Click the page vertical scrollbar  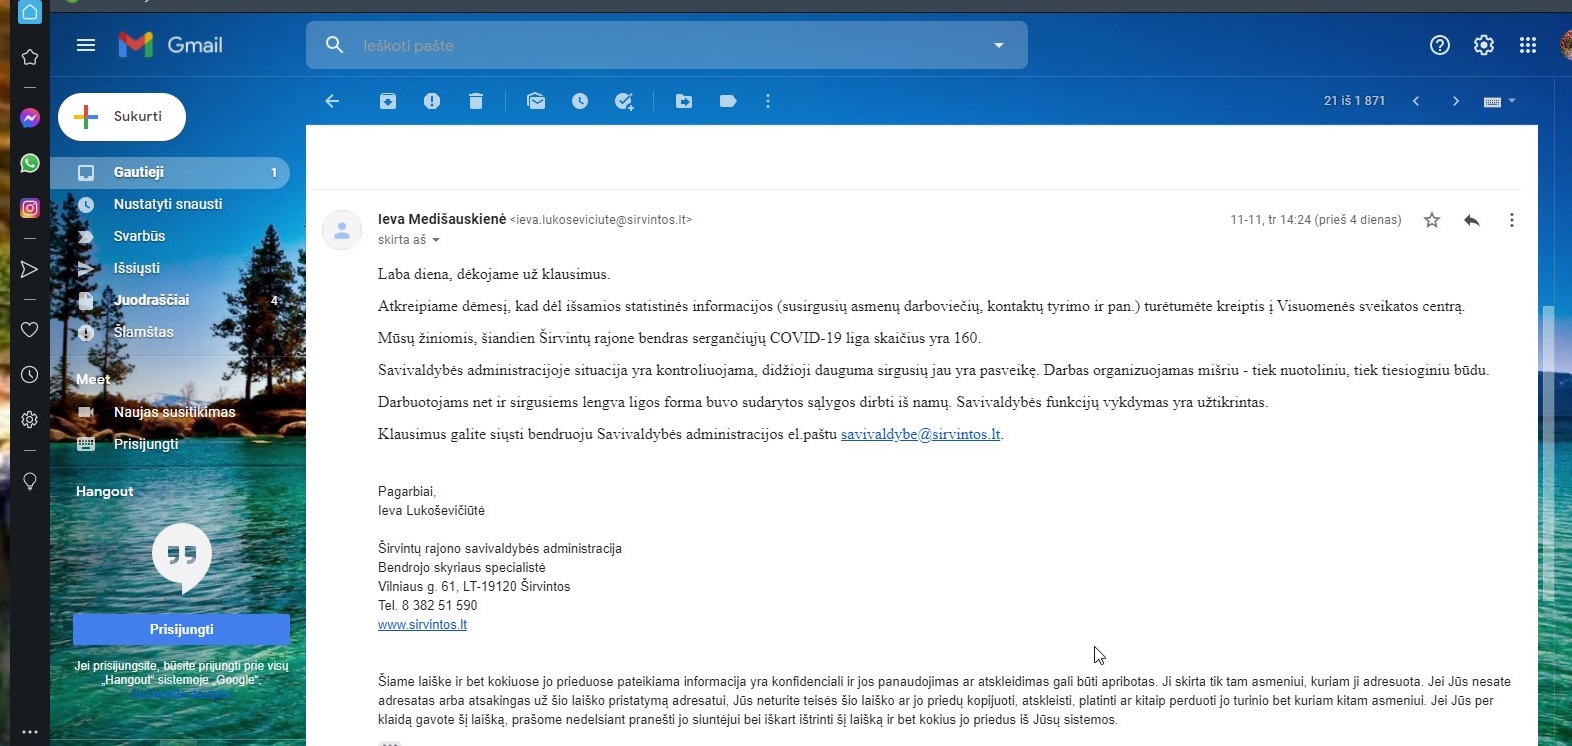click(1549, 450)
